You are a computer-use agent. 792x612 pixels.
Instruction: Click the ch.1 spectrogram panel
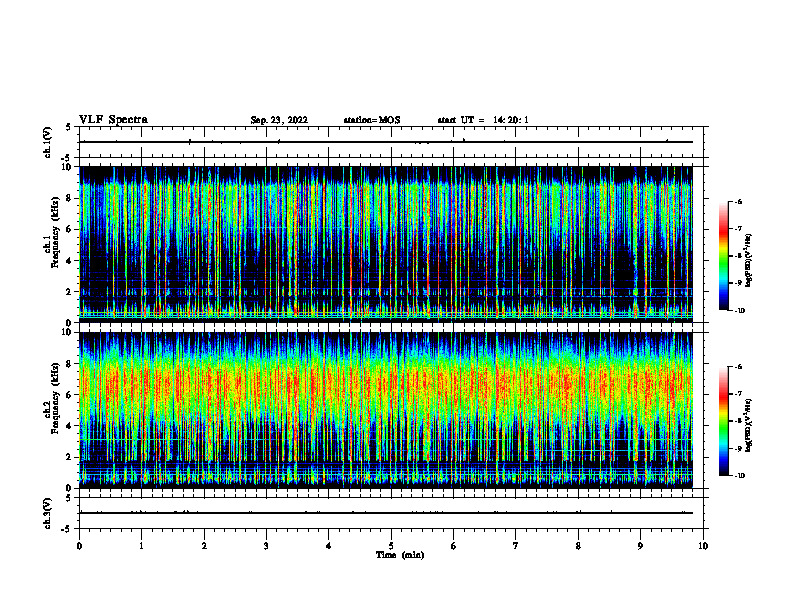pyautogui.click(x=386, y=244)
